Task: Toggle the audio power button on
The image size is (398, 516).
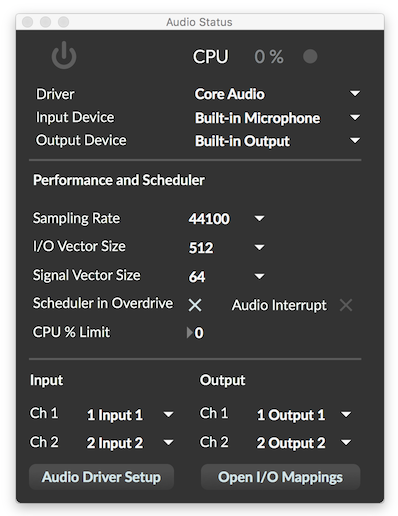Action: pos(64,55)
